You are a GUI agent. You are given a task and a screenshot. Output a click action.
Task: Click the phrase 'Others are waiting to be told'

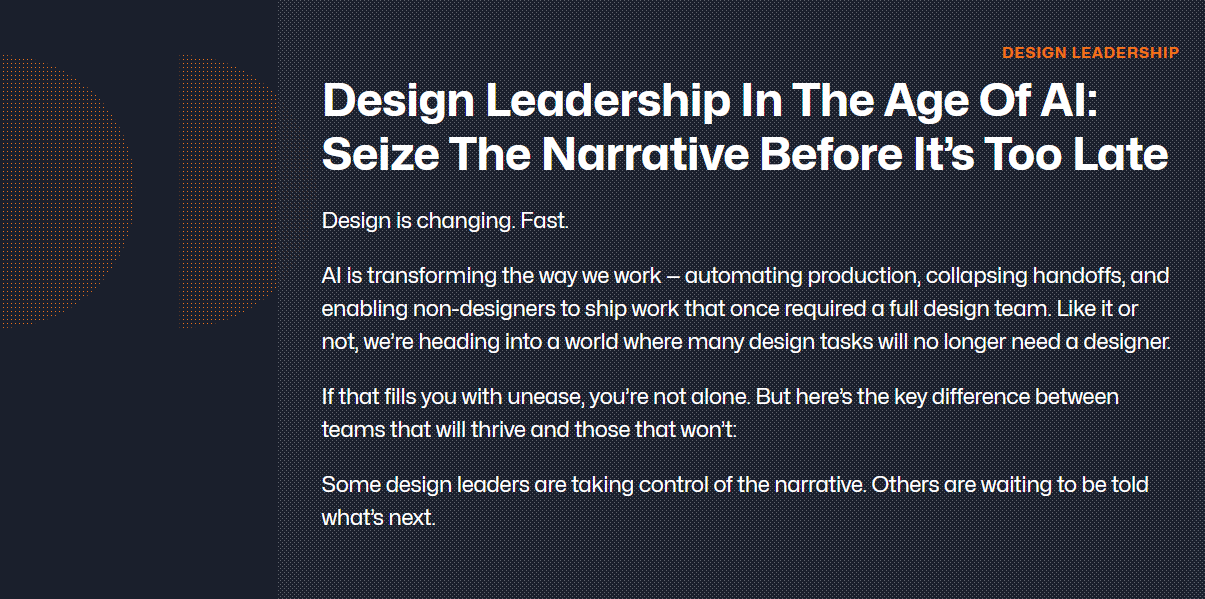click(x=1010, y=485)
